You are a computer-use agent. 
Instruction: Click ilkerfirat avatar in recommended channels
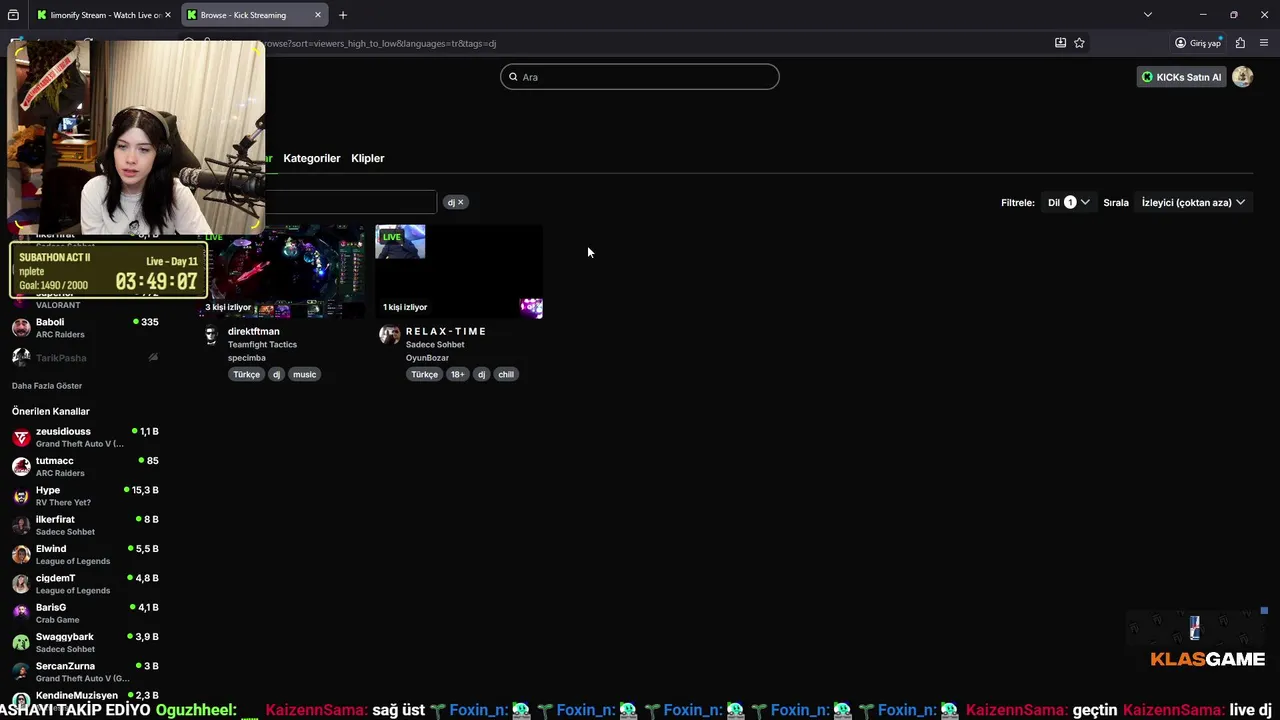coord(21,525)
